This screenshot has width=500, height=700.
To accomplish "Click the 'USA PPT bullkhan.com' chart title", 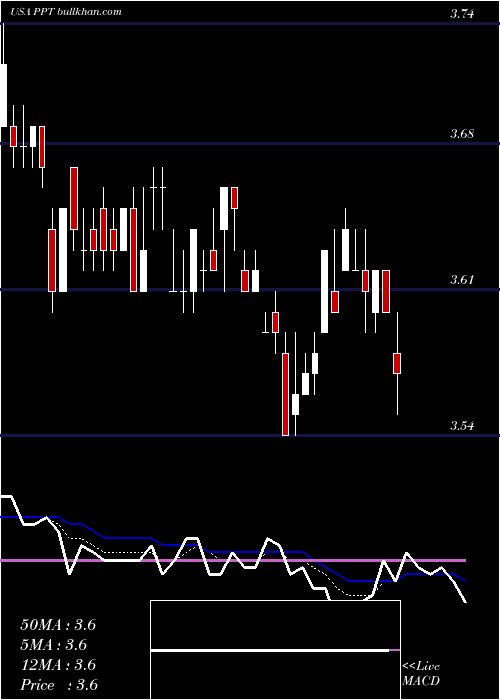I will click(65, 12).
